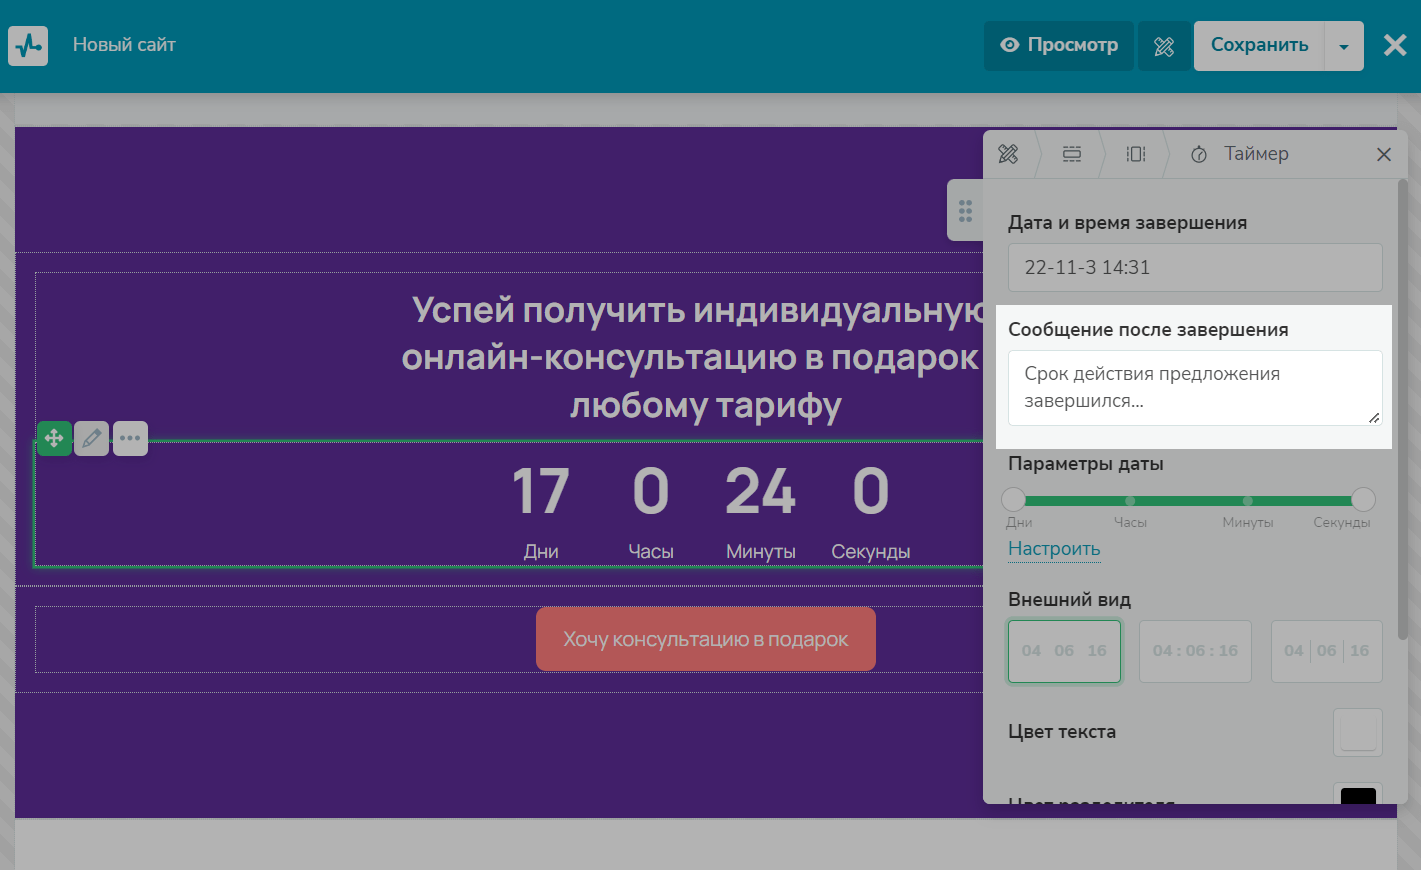
Task: Click the app logo icon in the header
Action: click(x=28, y=46)
